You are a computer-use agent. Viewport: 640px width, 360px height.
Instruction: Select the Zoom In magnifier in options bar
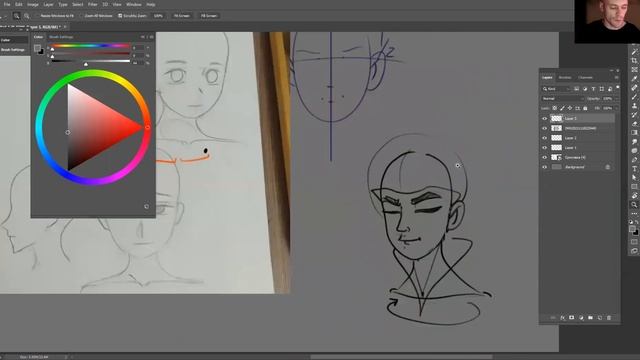point(16,16)
